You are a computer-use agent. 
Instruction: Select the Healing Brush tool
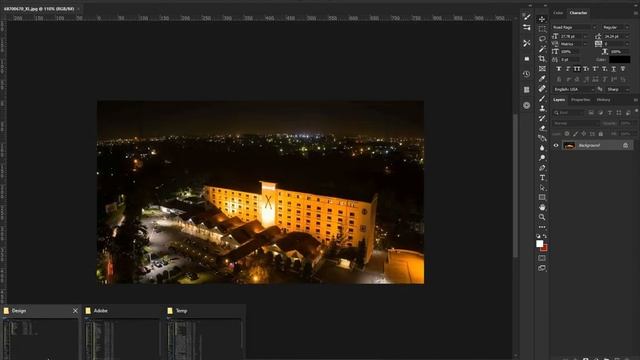542,89
